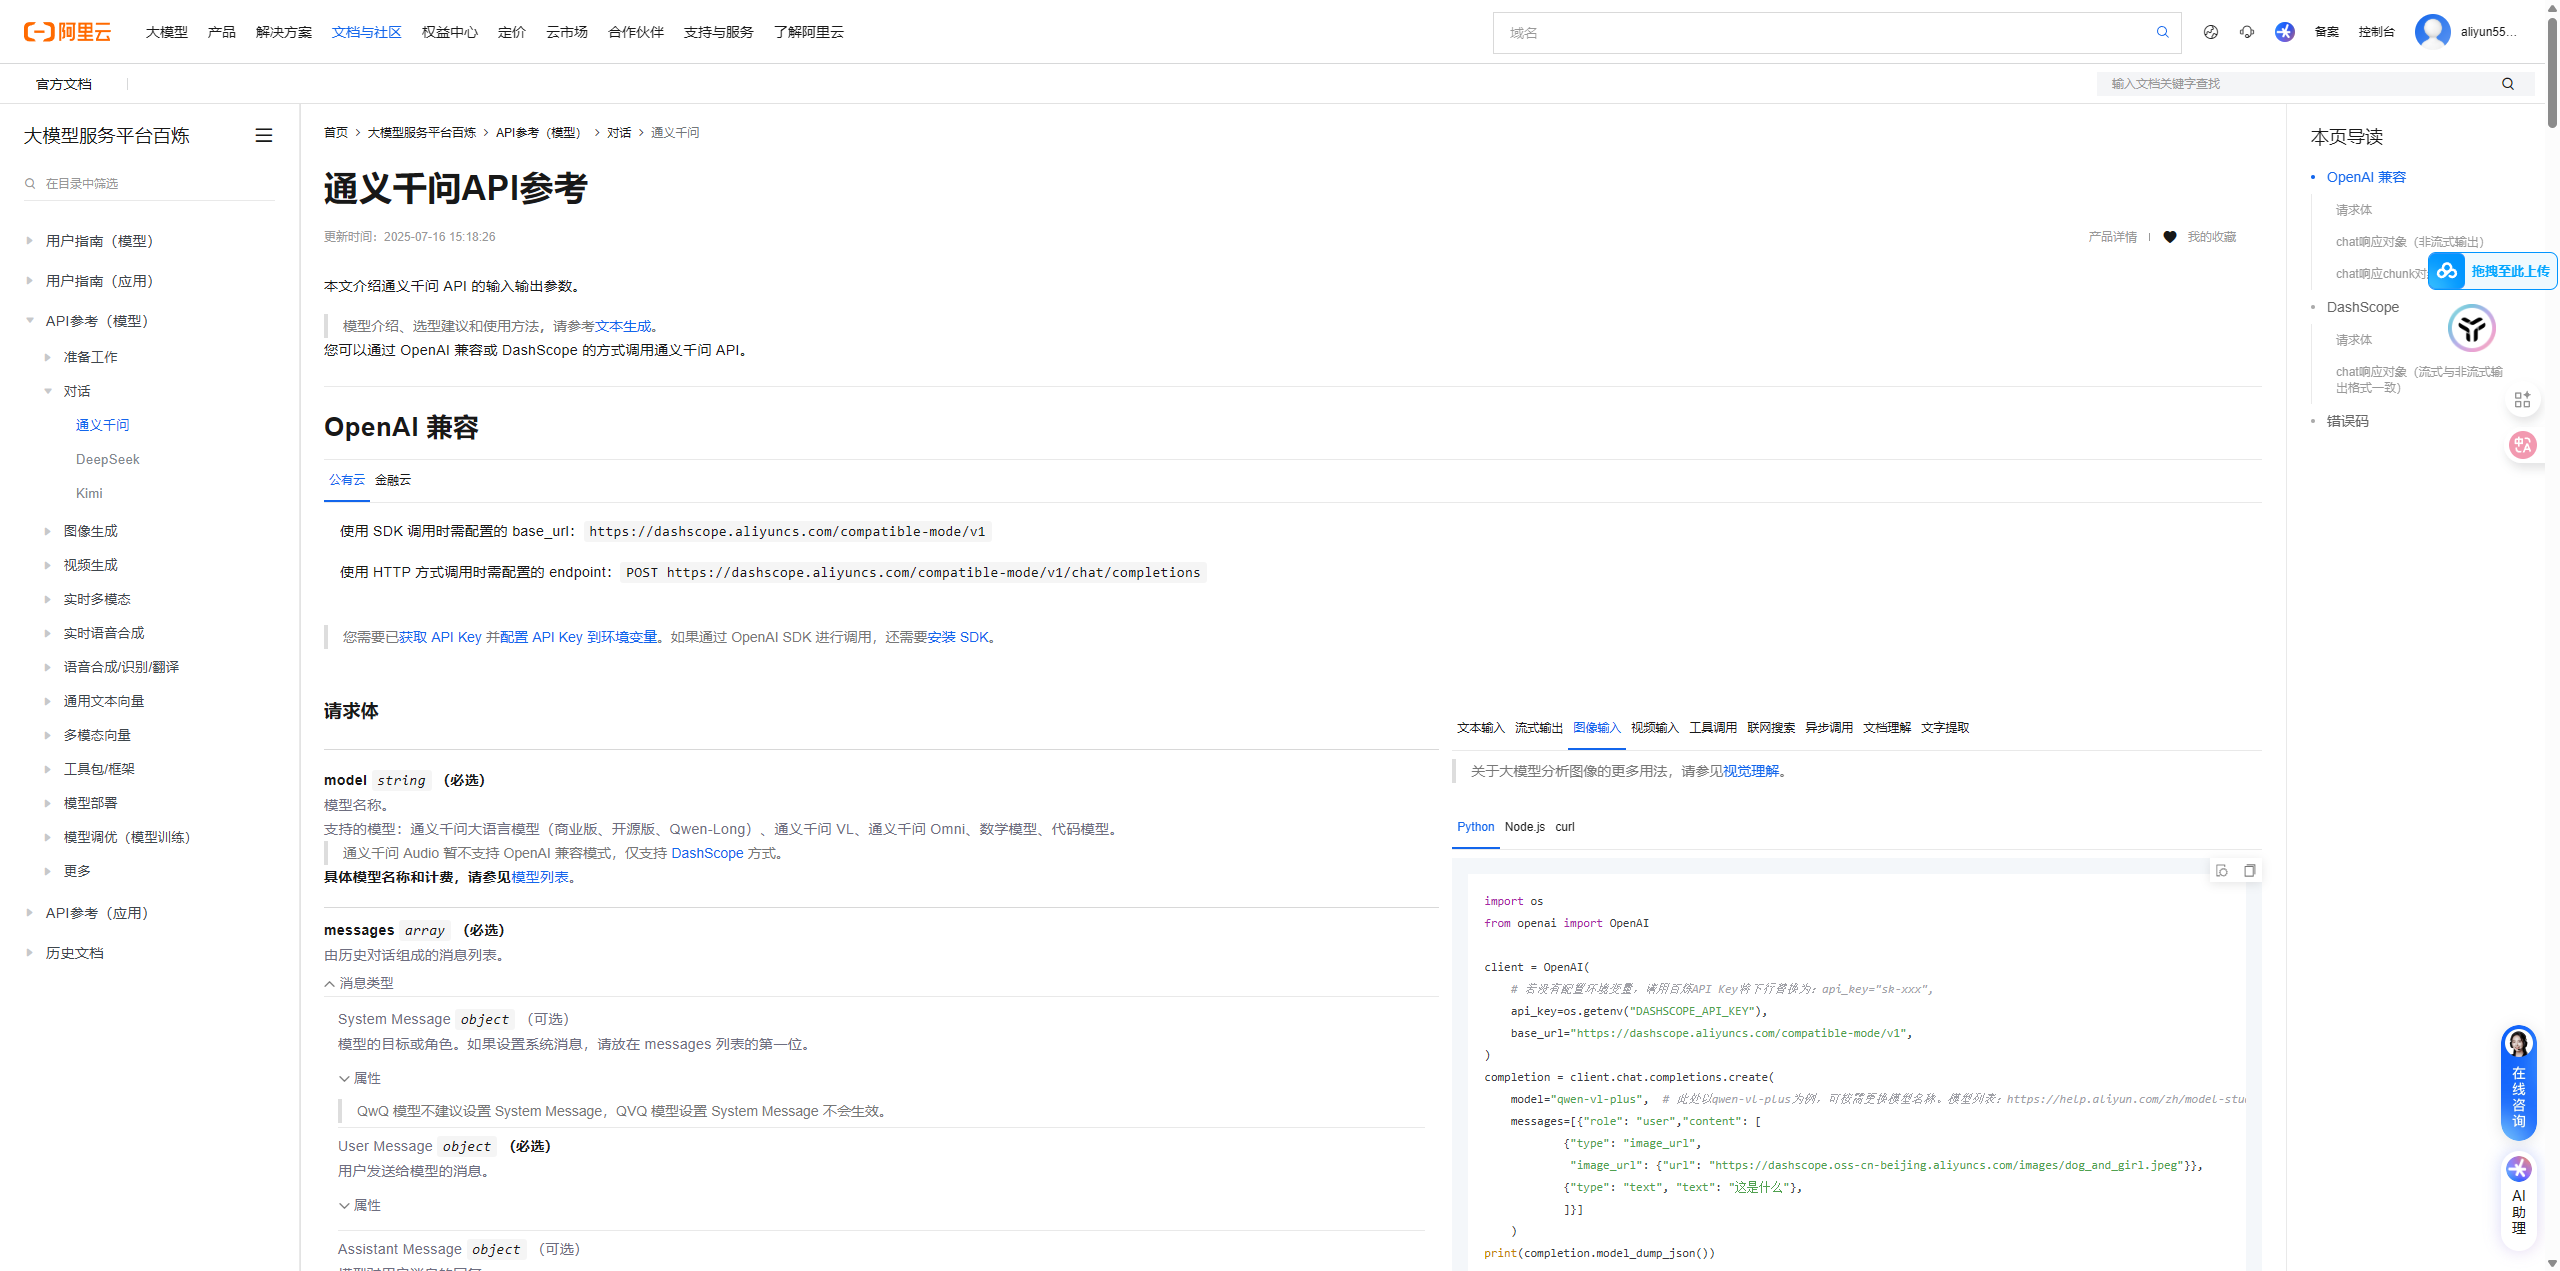Image resolution: width=2560 pixels, height=1271 pixels.
Task: Open the AI 助理 floating assistant
Action: [2519, 1200]
